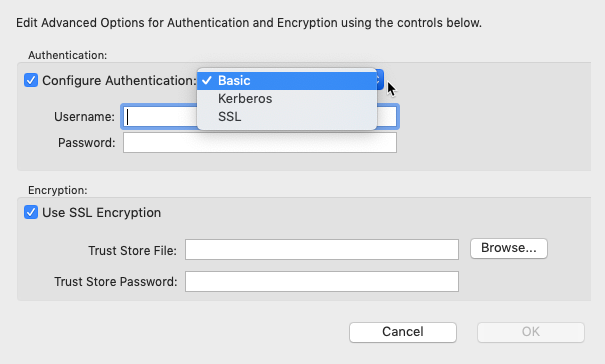Click the 'Authentication:' section heading
The image size is (605, 364).
[68, 55]
